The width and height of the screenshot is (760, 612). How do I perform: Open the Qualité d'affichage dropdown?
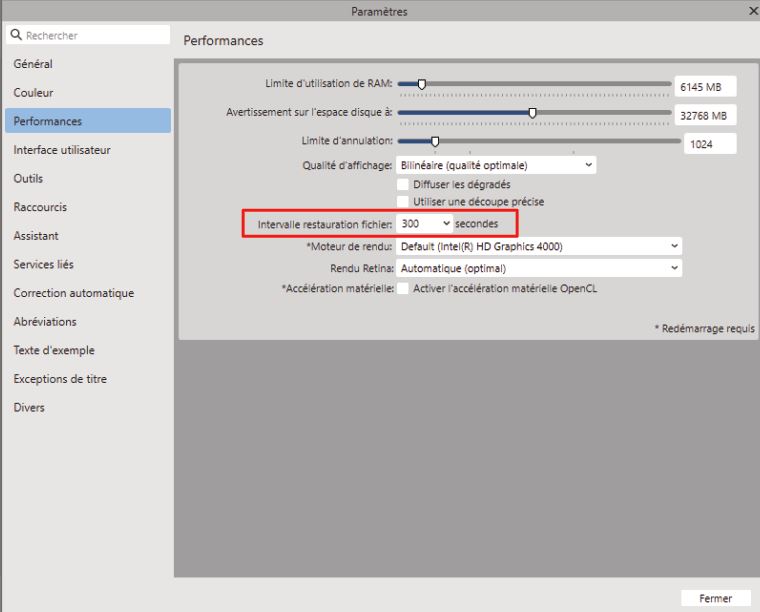pos(496,165)
